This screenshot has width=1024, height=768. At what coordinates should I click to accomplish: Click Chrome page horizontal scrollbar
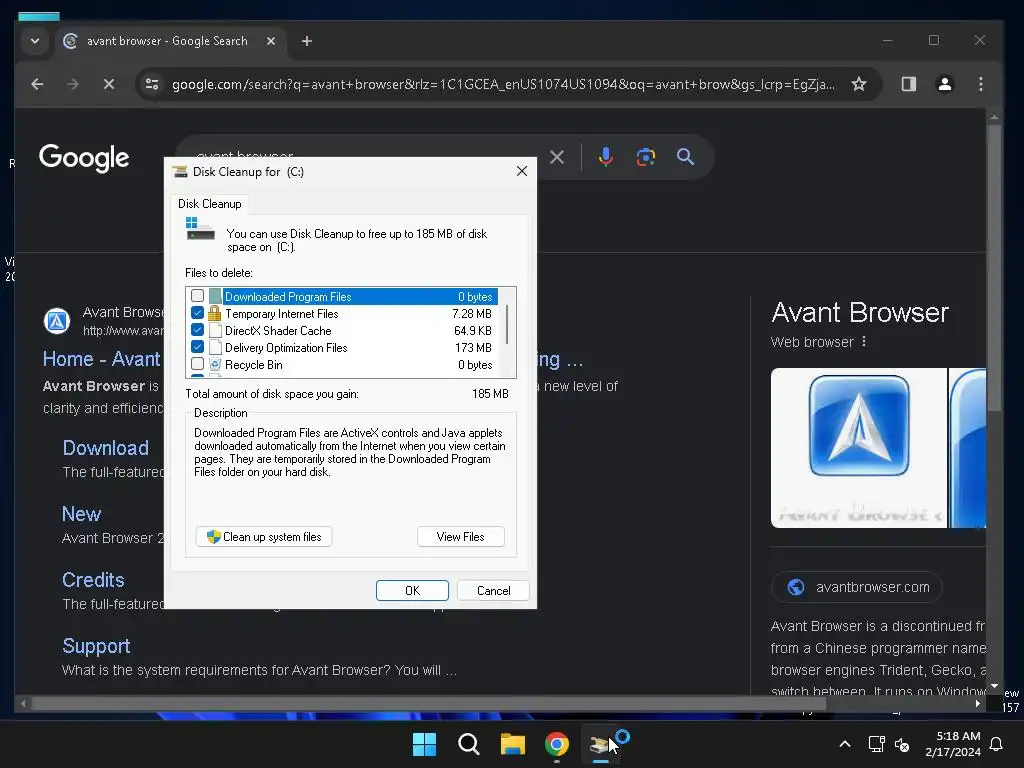pos(429,703)
